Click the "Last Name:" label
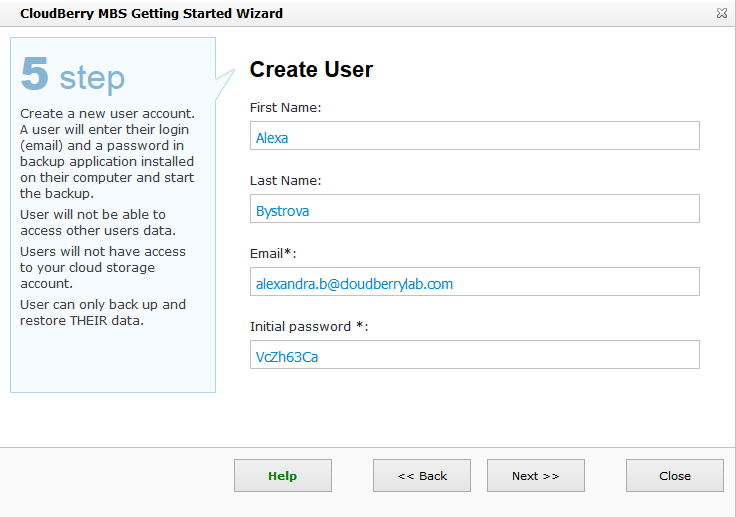Screen dimensions: 736x517 pos(285,180)
